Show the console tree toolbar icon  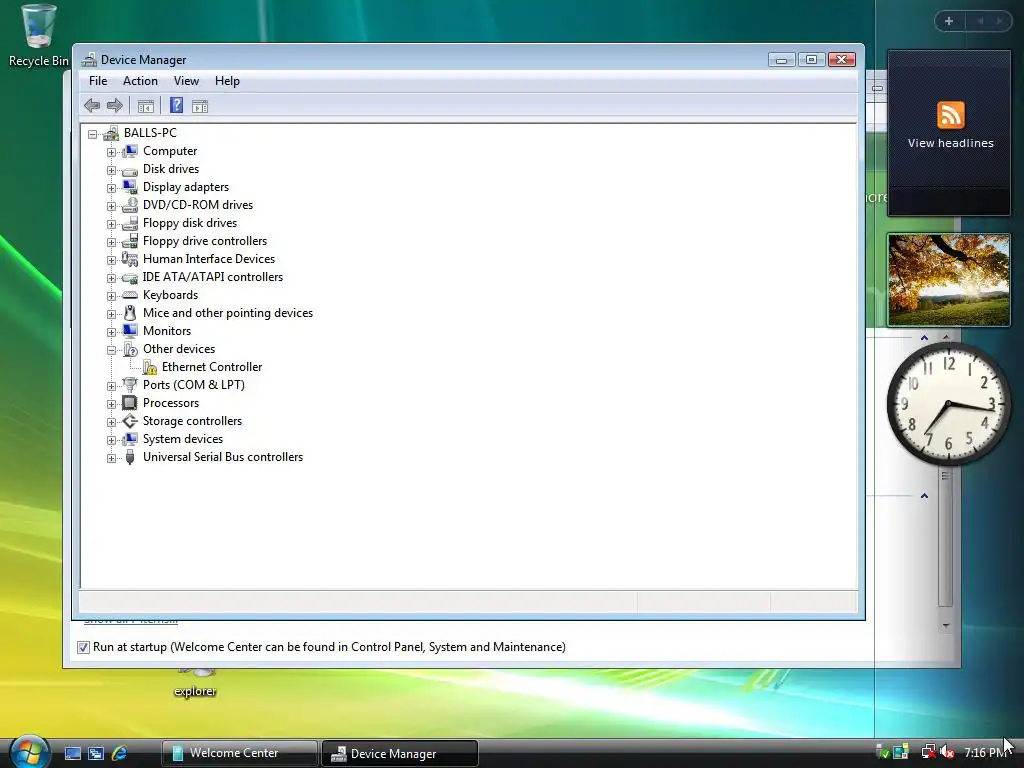coord(146,106)
